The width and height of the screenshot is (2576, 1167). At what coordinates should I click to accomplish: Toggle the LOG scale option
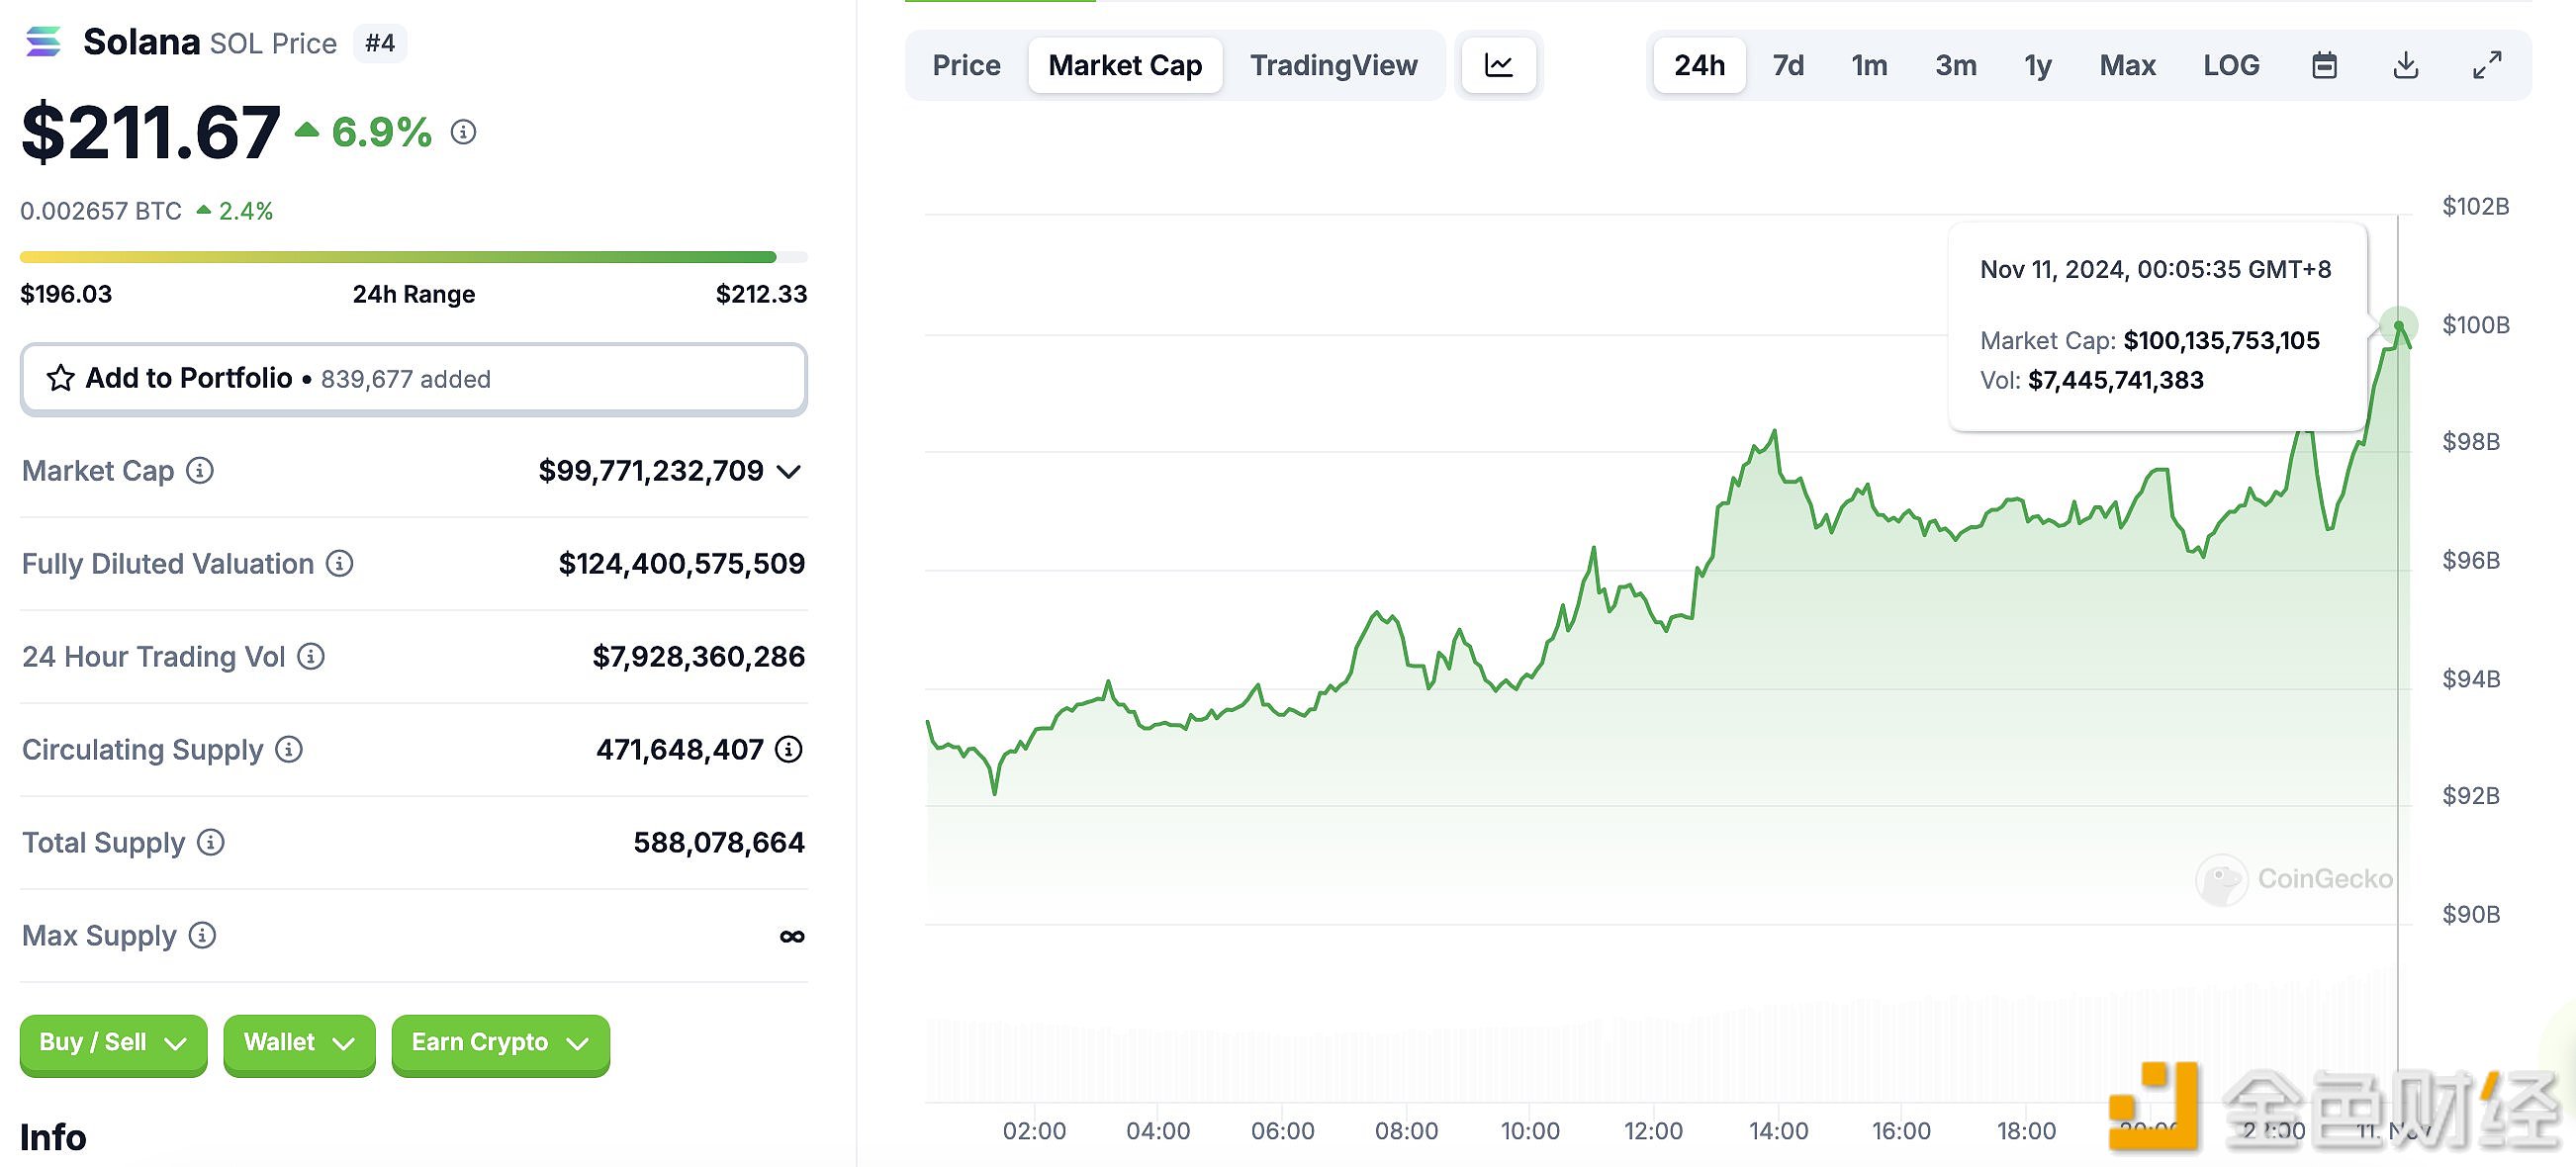(2231, 66)
